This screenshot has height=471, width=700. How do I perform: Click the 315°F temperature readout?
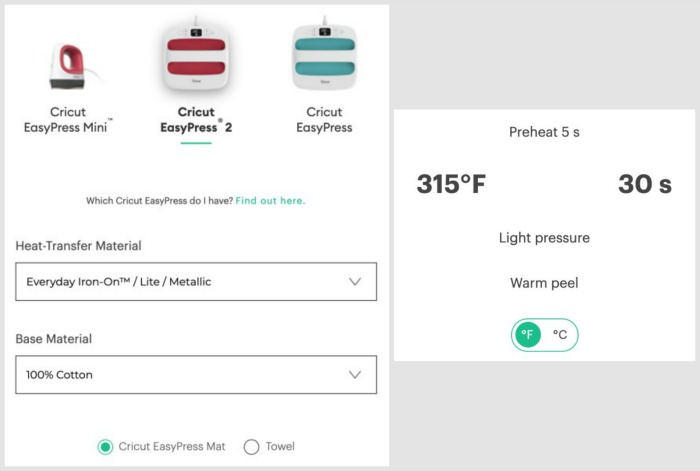(x=451, y=184)
